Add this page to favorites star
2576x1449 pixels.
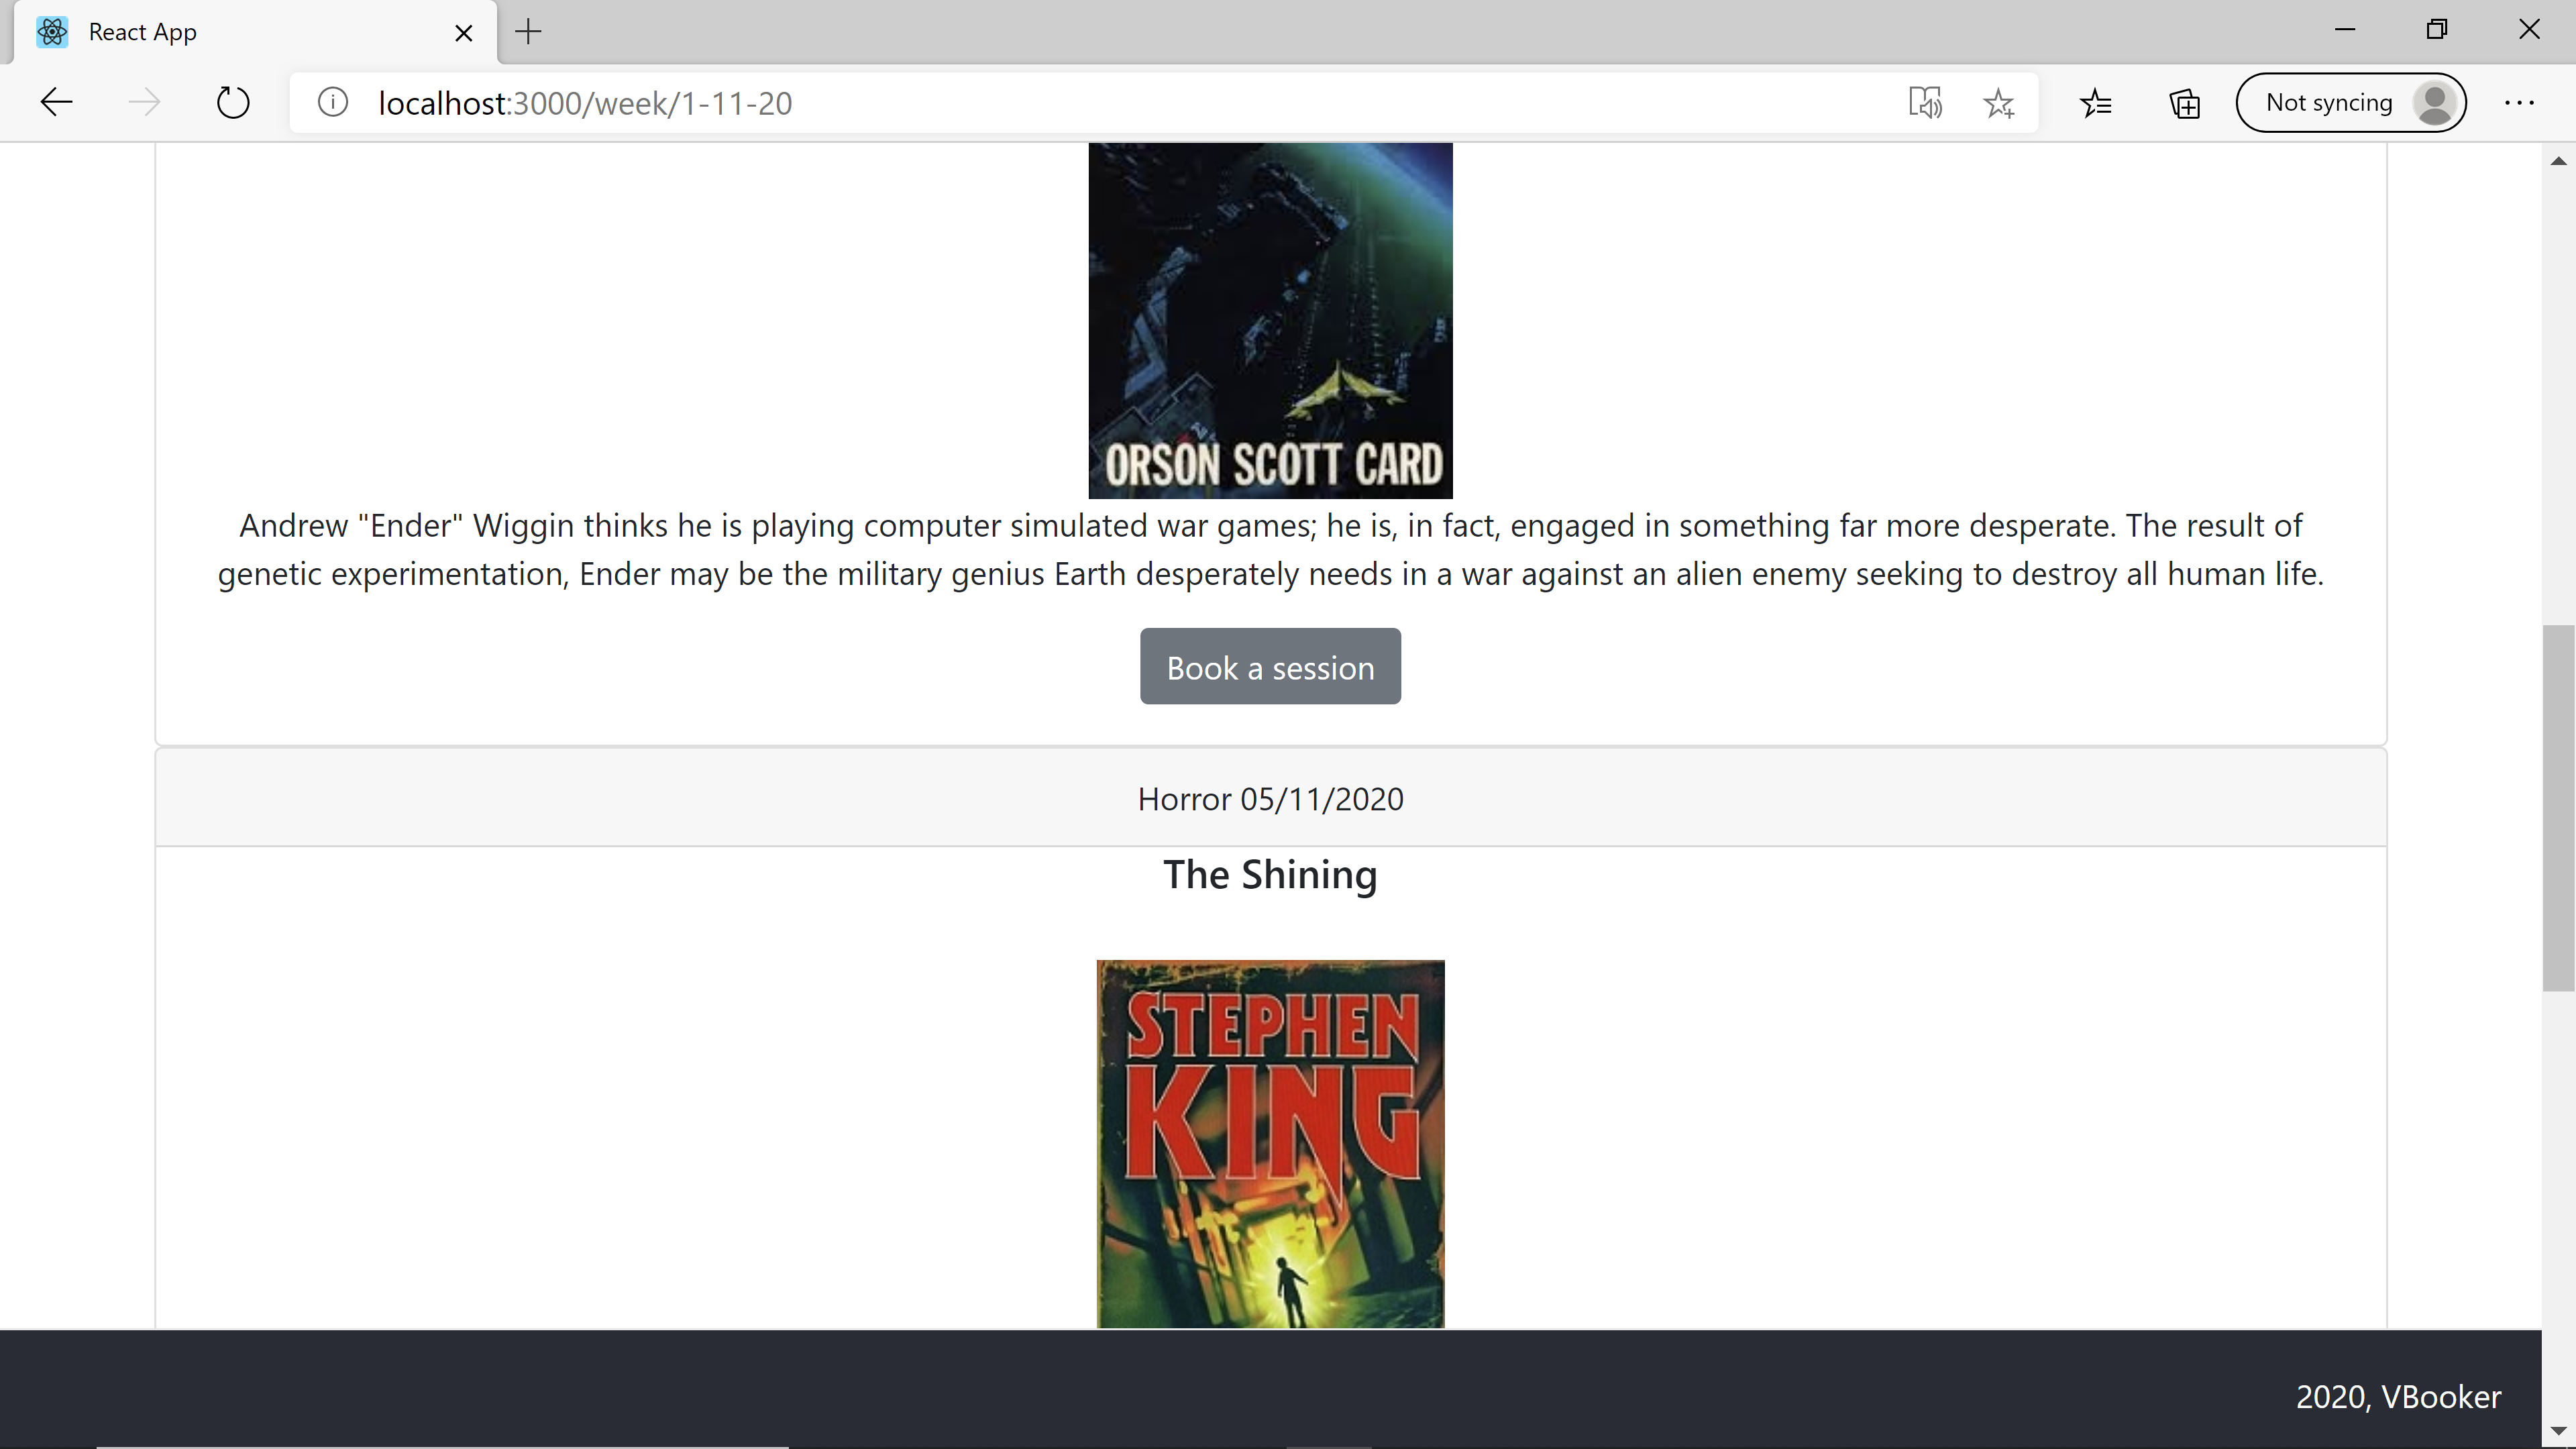tap(1999, 102)
